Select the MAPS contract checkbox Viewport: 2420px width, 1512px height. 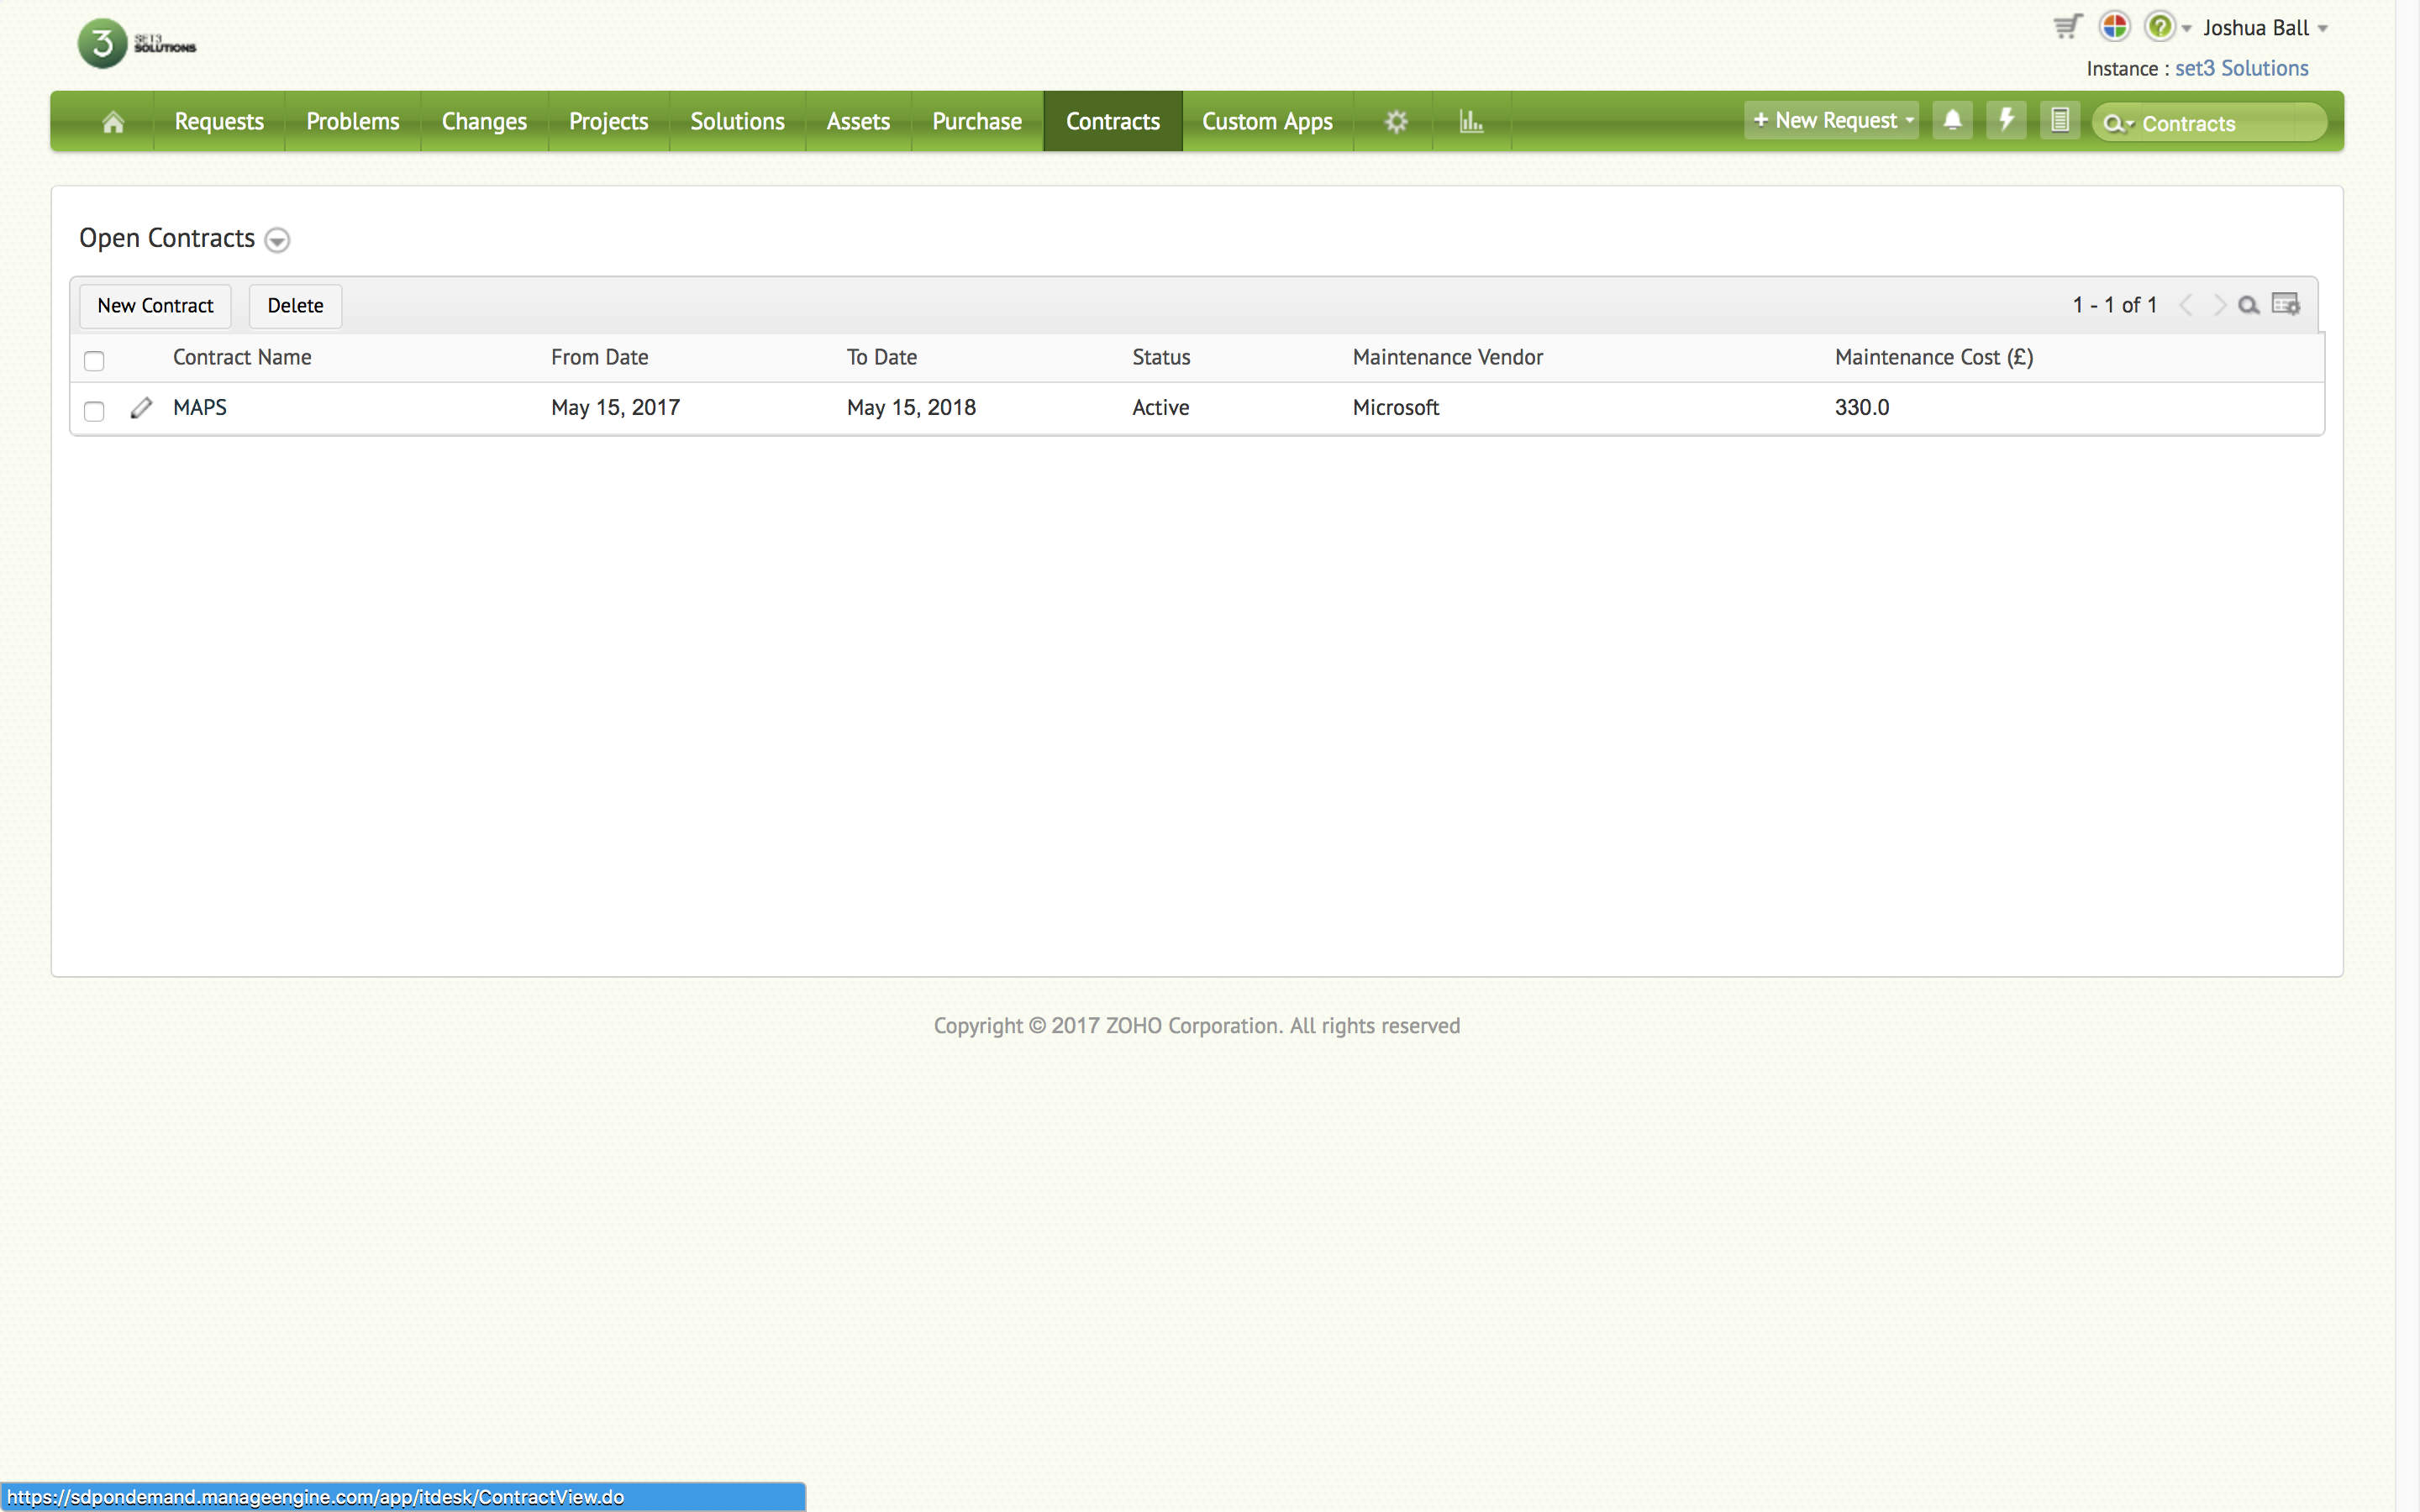tap(94, 410)
